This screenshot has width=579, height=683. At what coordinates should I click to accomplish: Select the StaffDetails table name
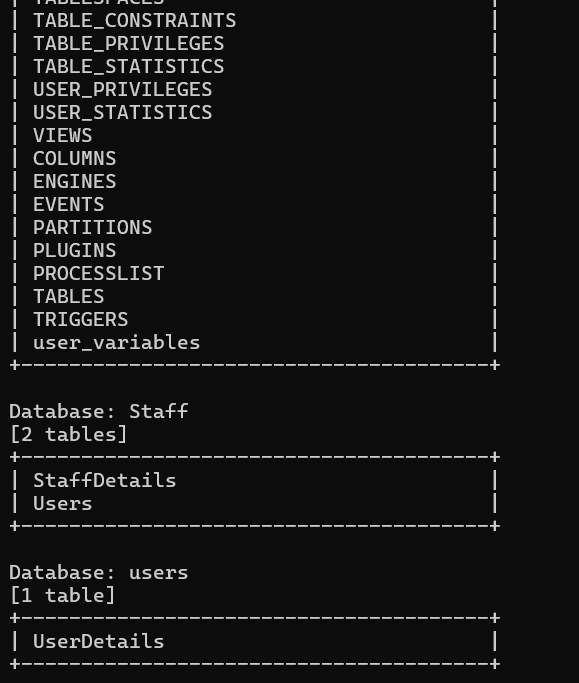point(105,481)
